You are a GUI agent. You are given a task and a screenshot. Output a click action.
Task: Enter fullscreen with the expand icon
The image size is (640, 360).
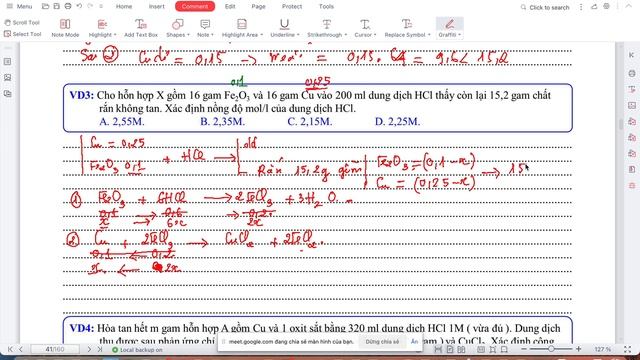tap(627, 349)
